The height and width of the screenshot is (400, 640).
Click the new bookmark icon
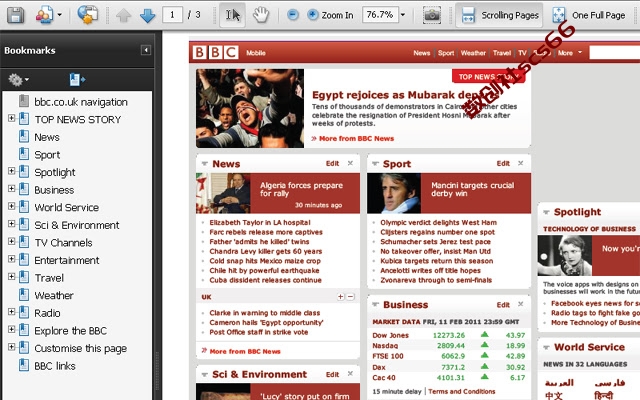[x=77, y=80]
